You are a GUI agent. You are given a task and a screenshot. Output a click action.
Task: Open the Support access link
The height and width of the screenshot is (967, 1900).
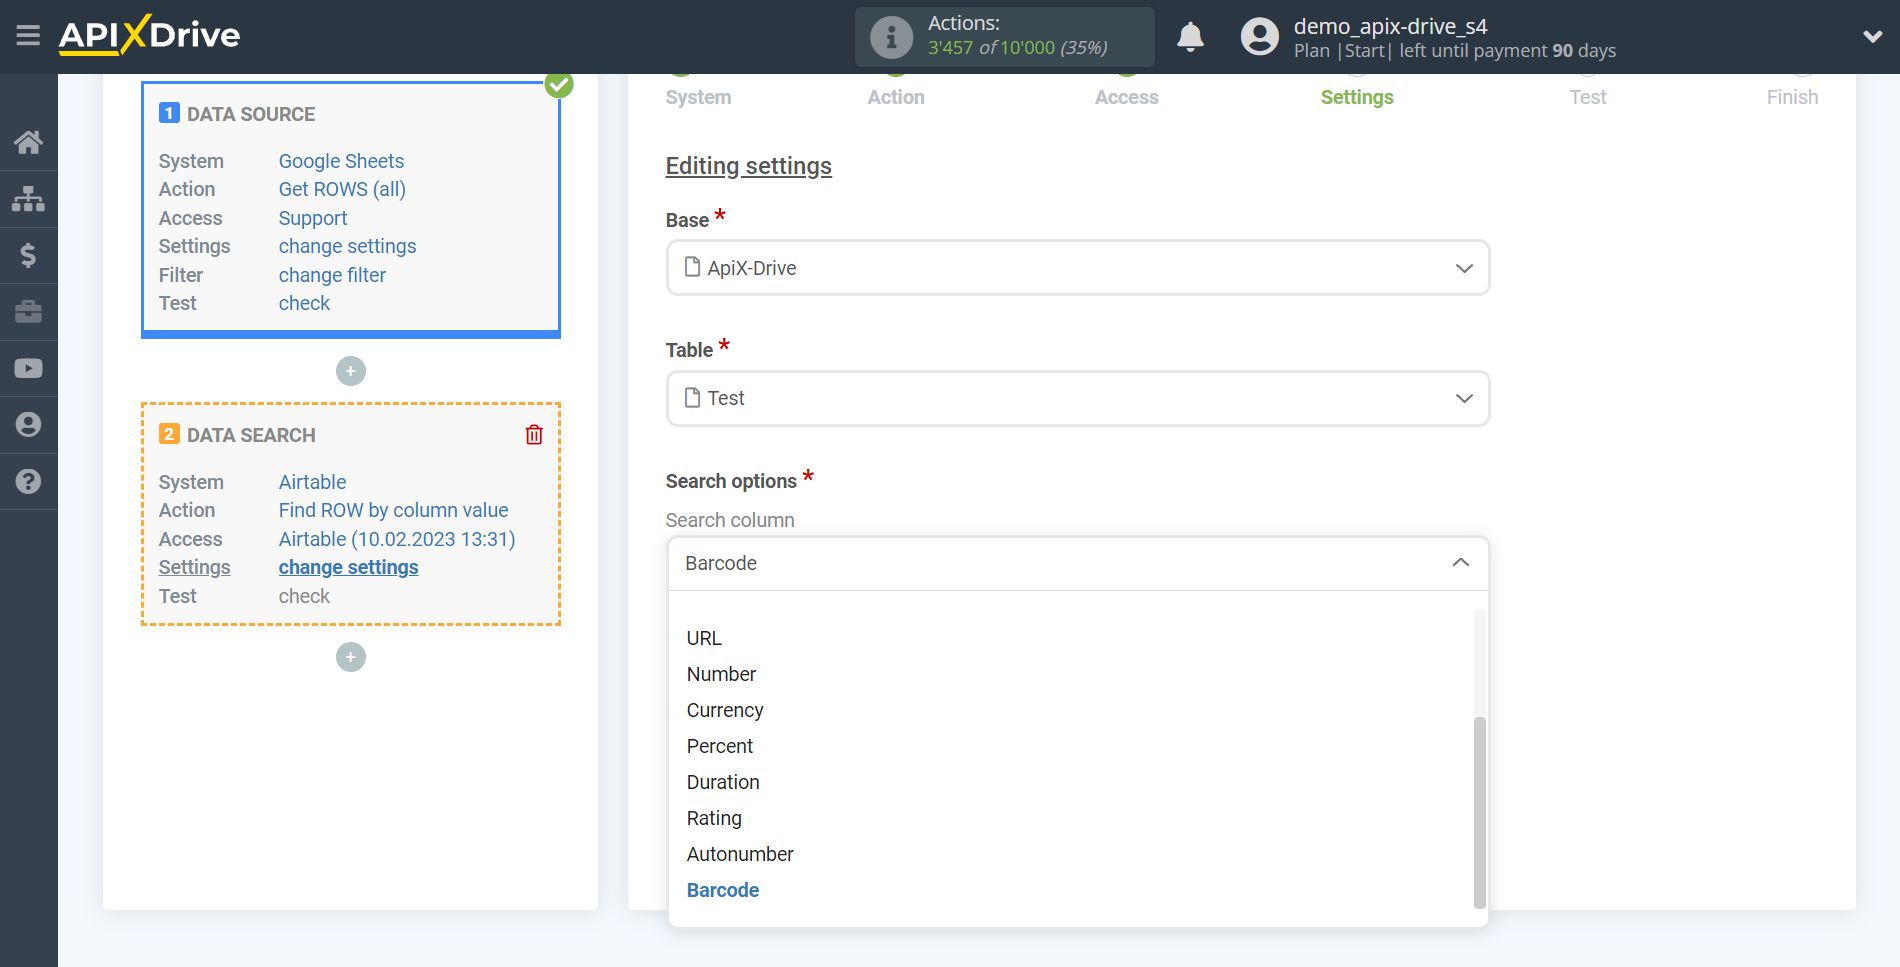(x=313, y=218)
